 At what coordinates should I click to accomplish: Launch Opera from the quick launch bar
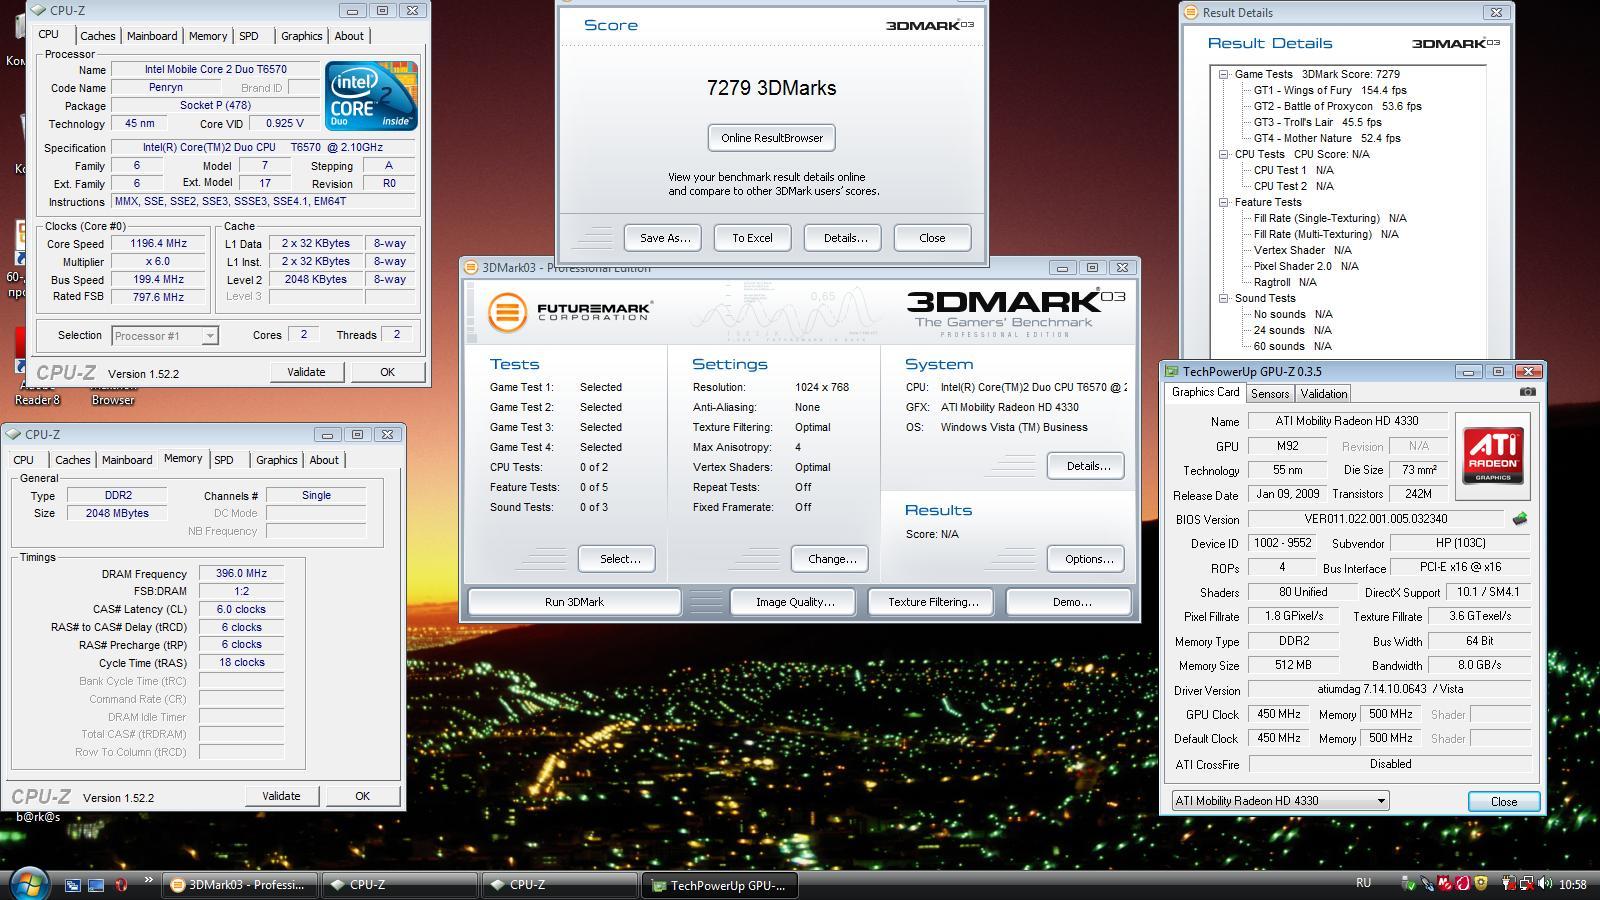click(121, 885)
